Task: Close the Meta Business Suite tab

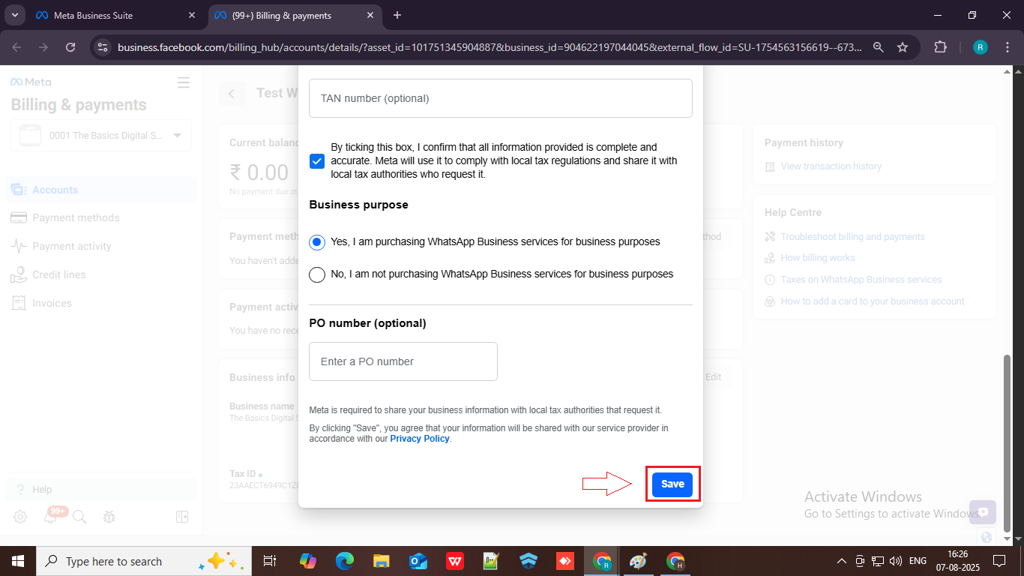Action: [x=191, y=15]
